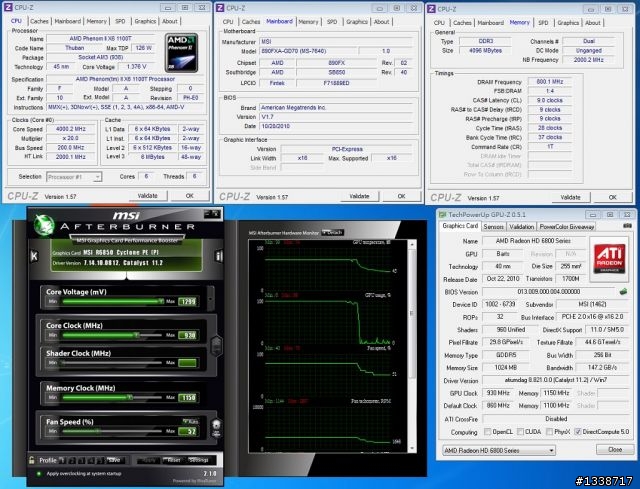Toggle the Afterburner profile lock icon
The image size is (640, 489).
[x=32, y=460]
